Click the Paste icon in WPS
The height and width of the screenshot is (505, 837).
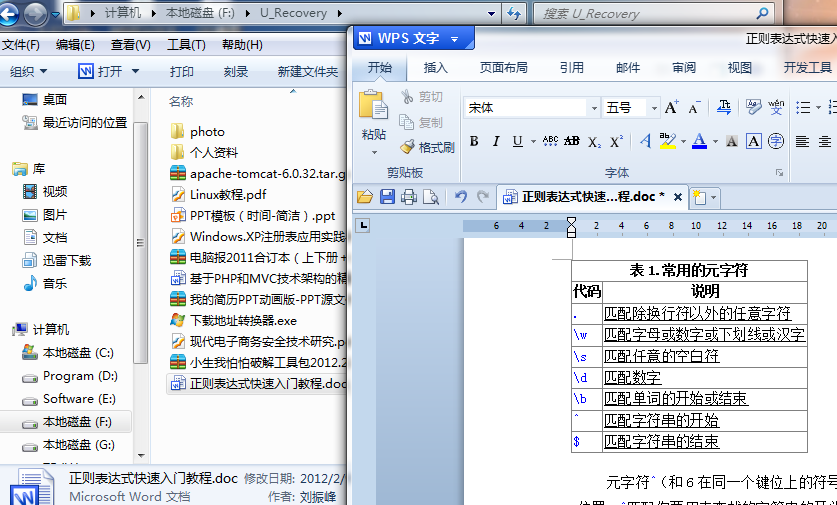(373, 105)
